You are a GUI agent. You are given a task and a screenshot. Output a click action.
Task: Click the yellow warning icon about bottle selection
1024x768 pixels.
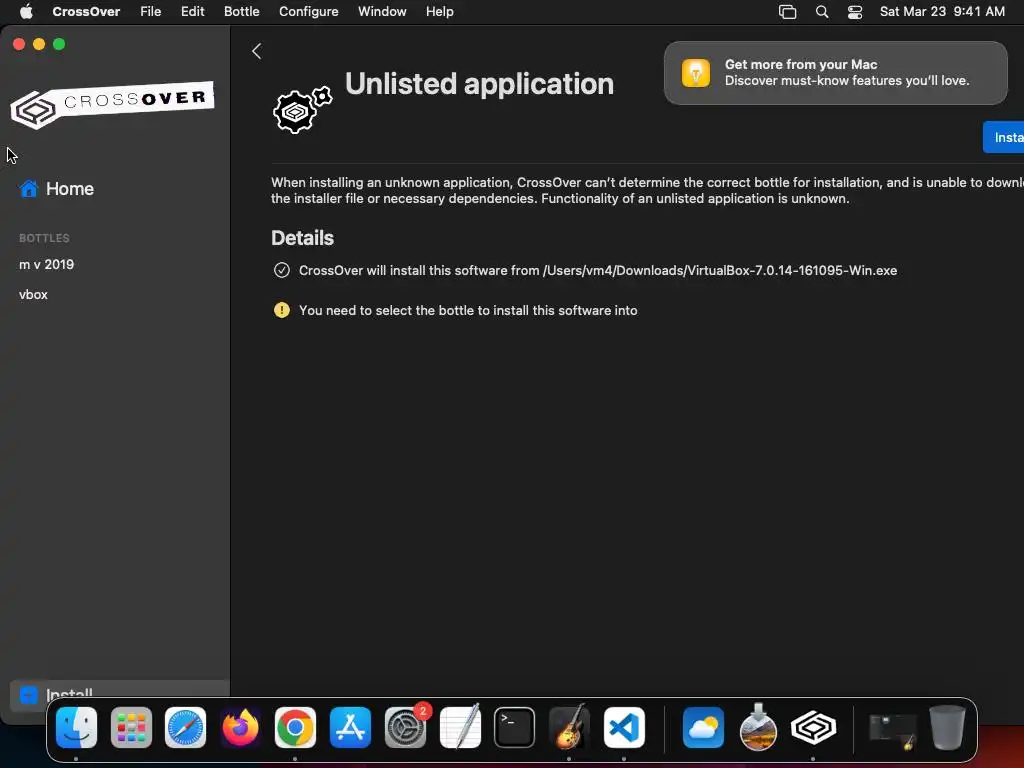point(281,310)
